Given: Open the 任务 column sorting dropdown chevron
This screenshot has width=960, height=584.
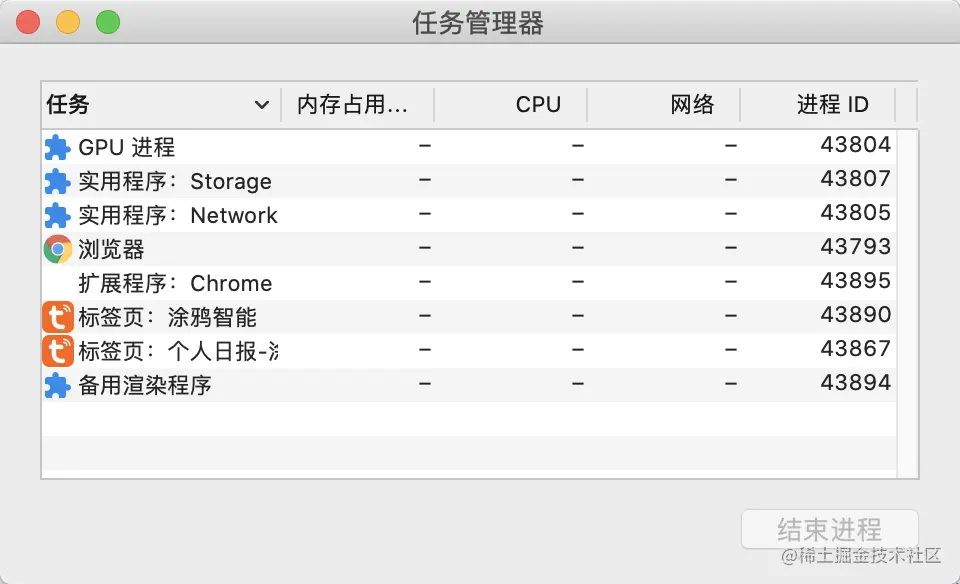Looking at the screenshot, I should [263, 104].
